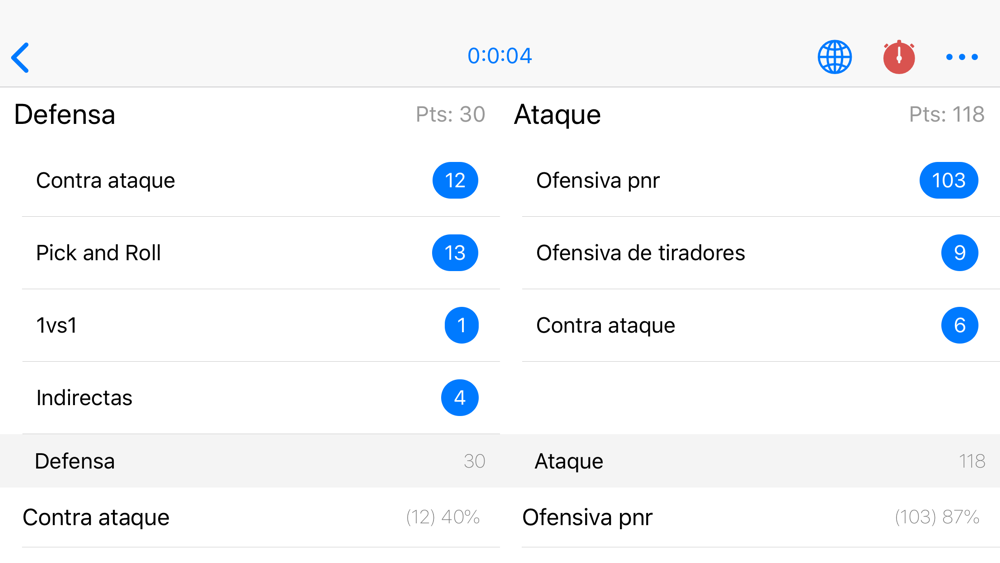Tap the 4 badge for Indirectas
The width and height of the screenshot is (1000, 563).
click(x=460, y=398)
